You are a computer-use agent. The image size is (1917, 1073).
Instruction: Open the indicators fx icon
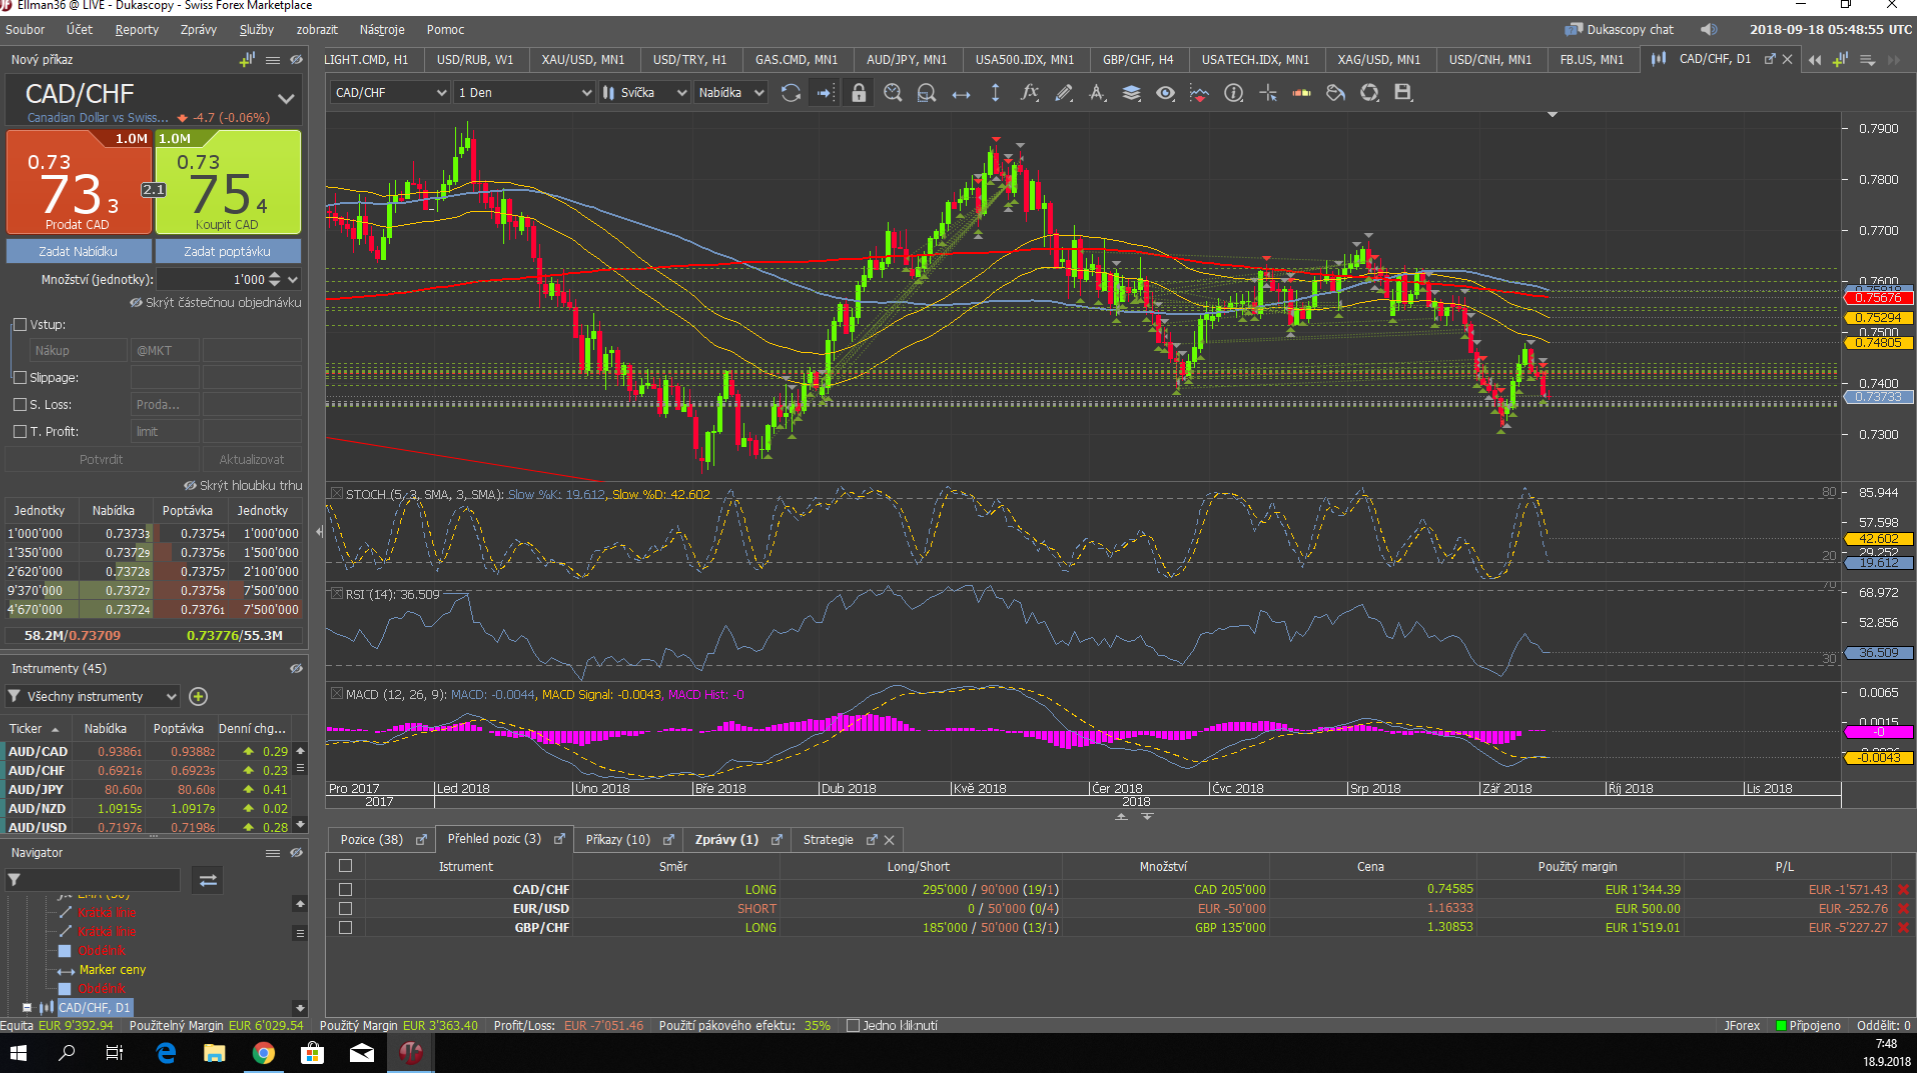point(1029,93)
